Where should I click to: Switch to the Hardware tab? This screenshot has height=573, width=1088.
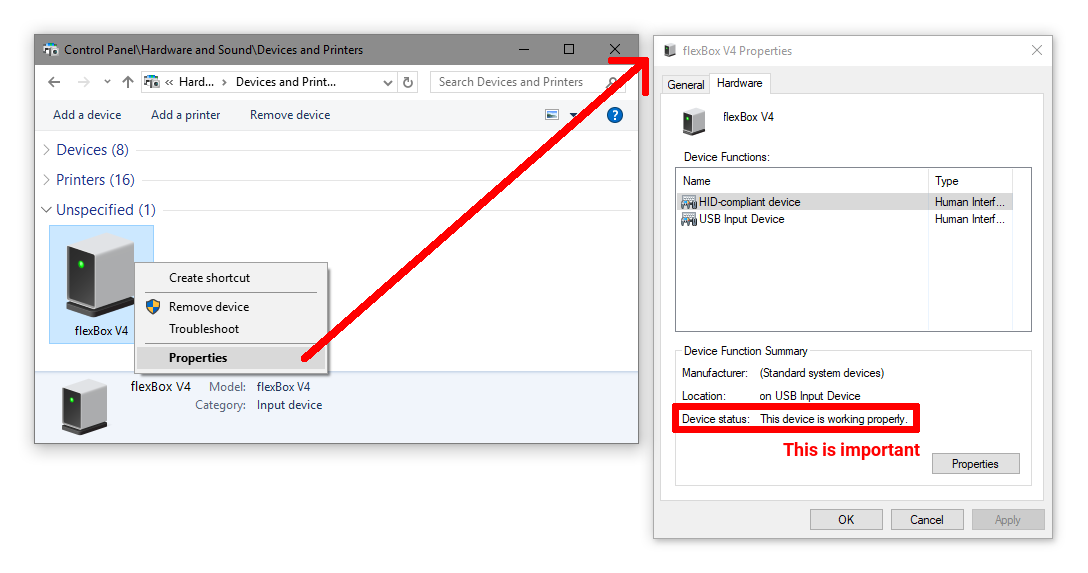tap(740, 83)
